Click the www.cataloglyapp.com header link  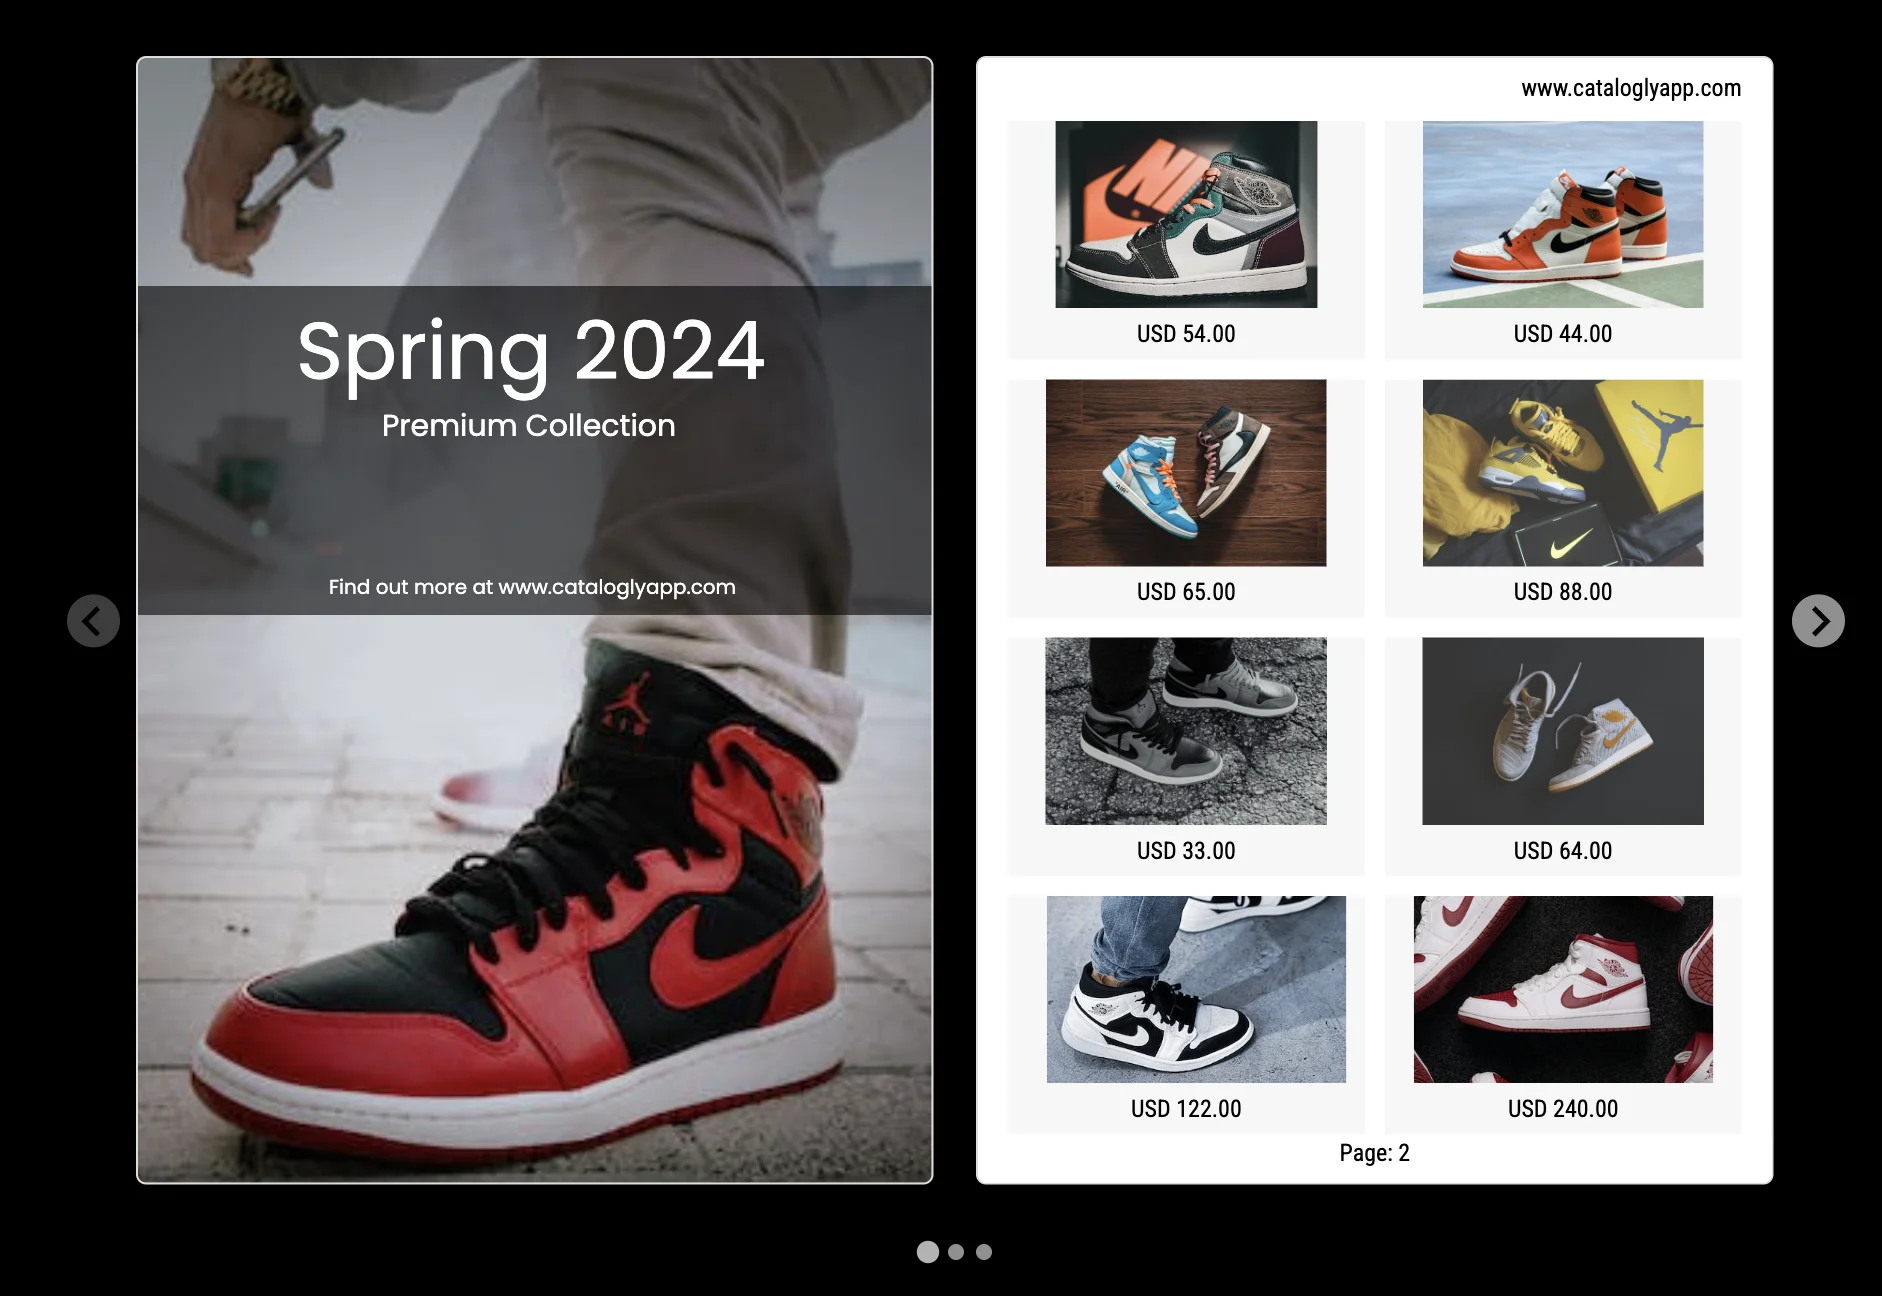(x=1631, y=88)
